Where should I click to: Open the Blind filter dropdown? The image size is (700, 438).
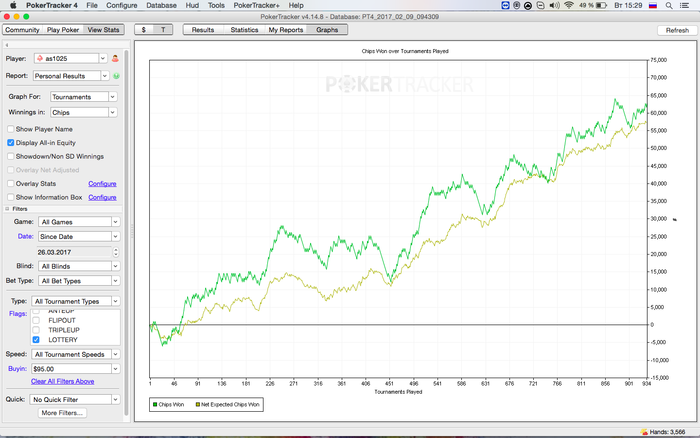pos(115,266)
